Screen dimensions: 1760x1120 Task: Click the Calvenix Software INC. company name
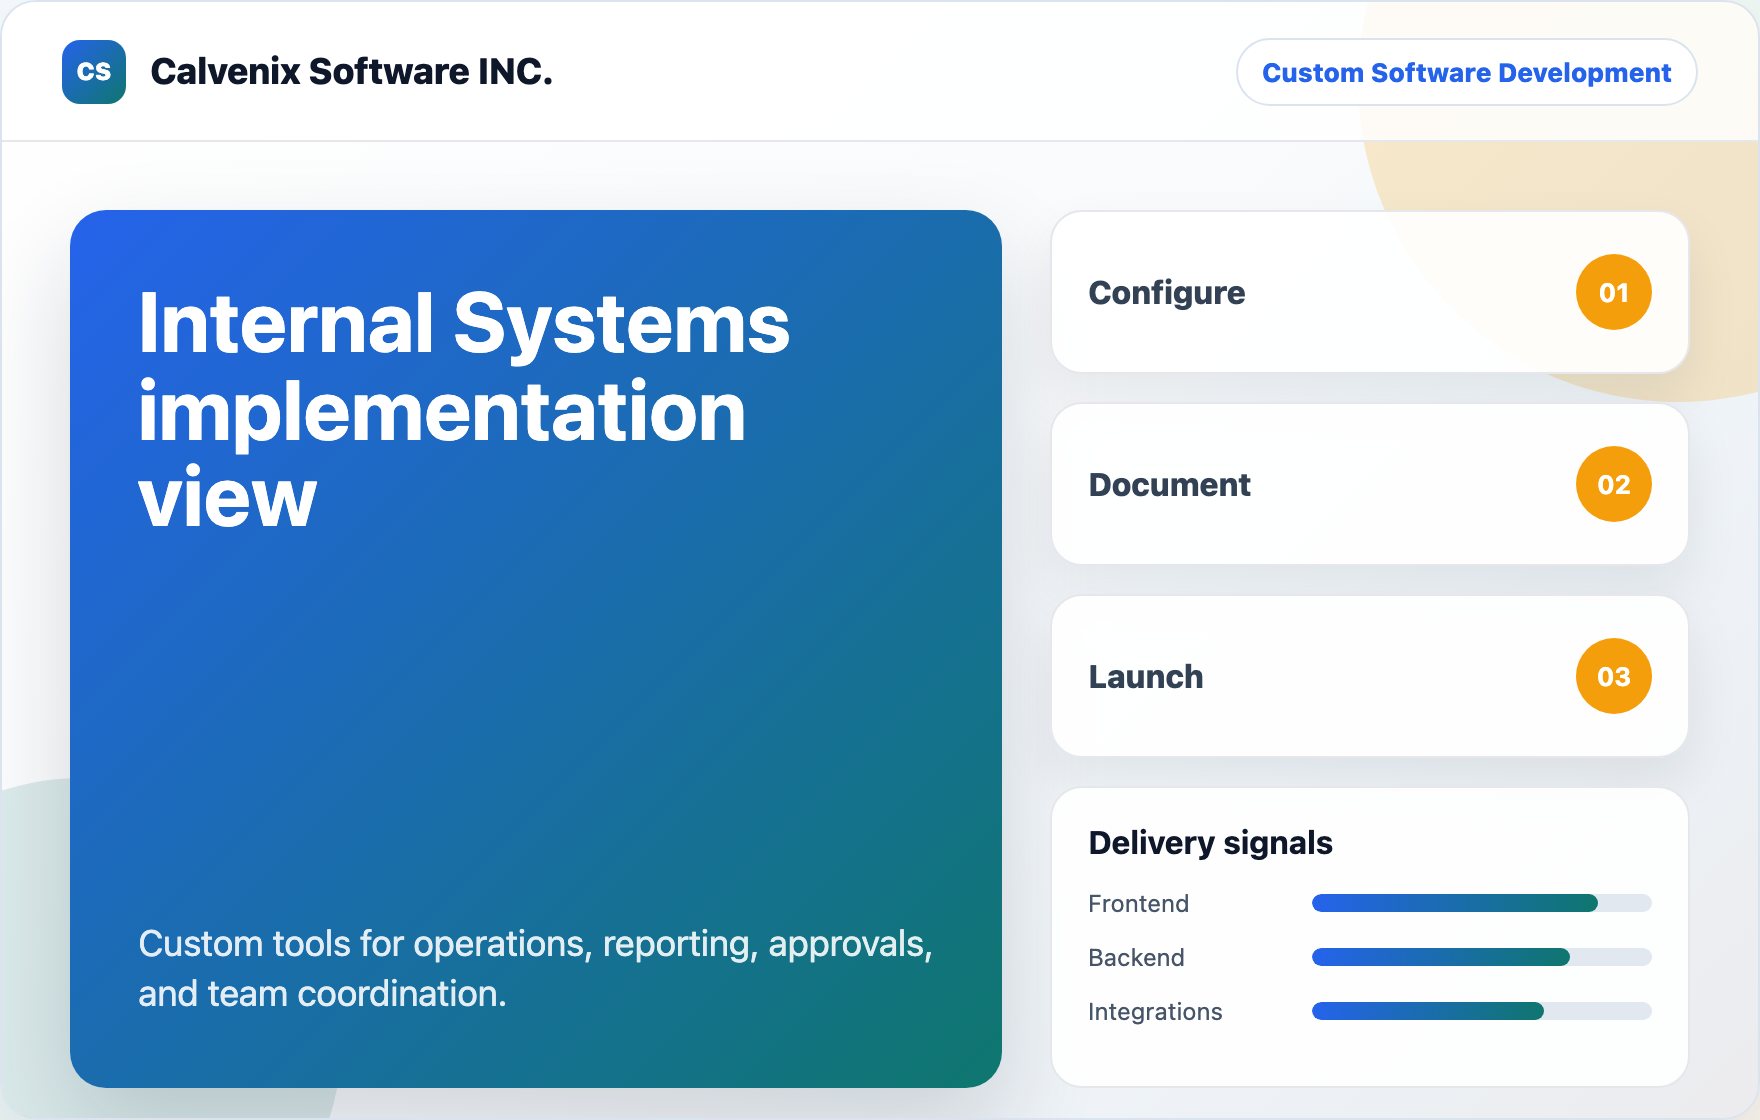351,72
